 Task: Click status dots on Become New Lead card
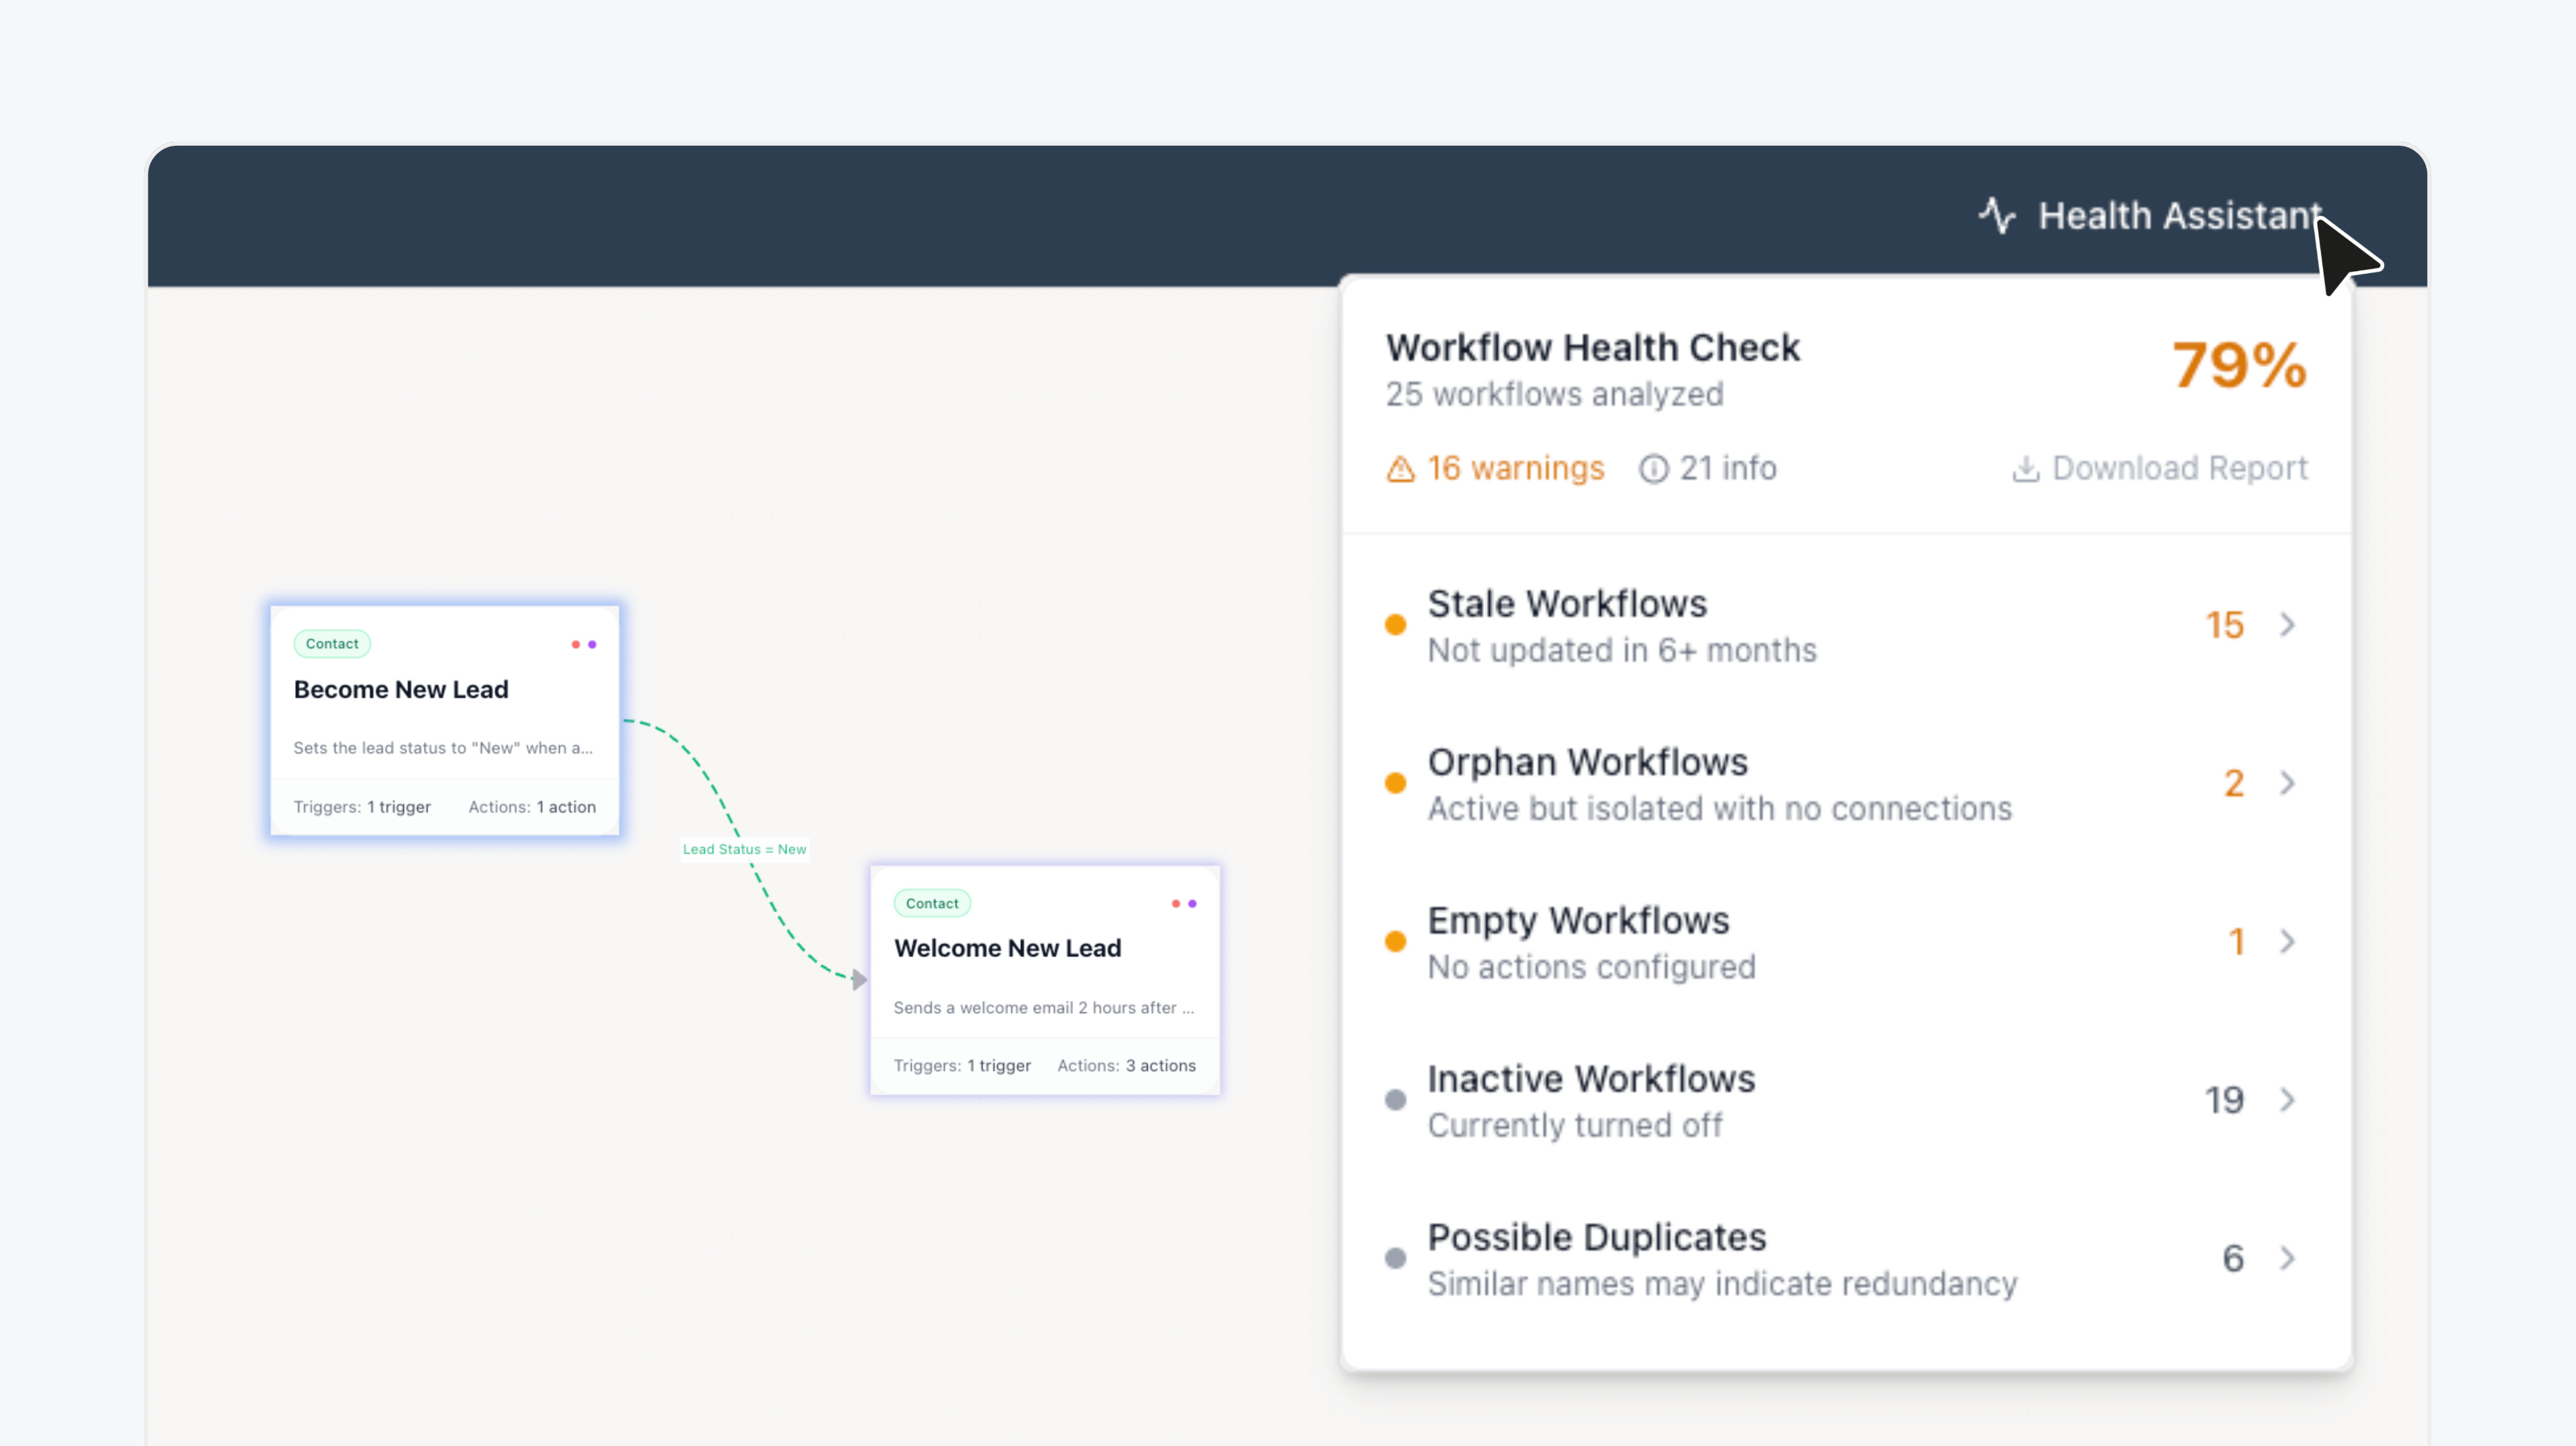point(584,644)
